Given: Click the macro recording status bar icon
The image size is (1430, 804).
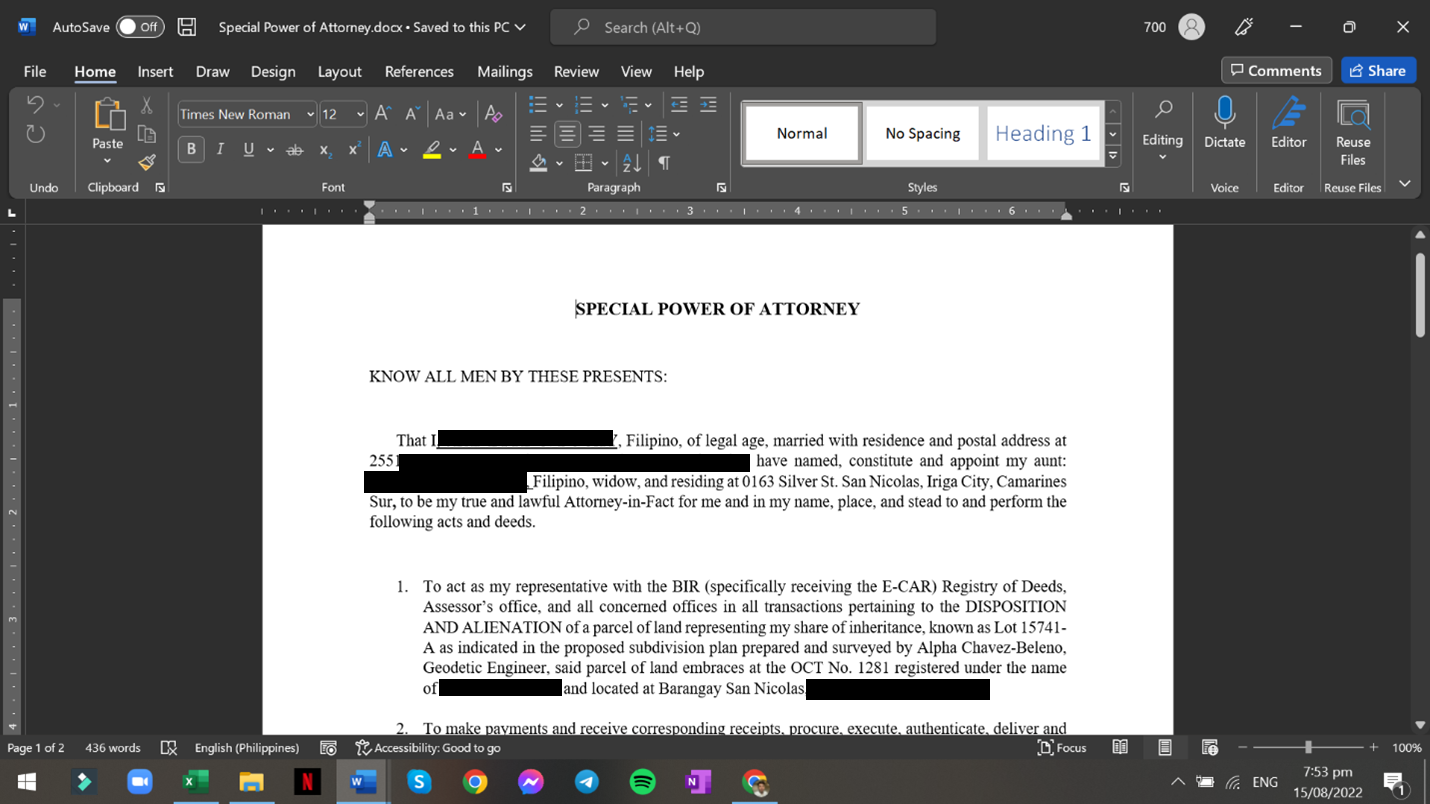Looking at the screenshot, I should pos(328,748).
